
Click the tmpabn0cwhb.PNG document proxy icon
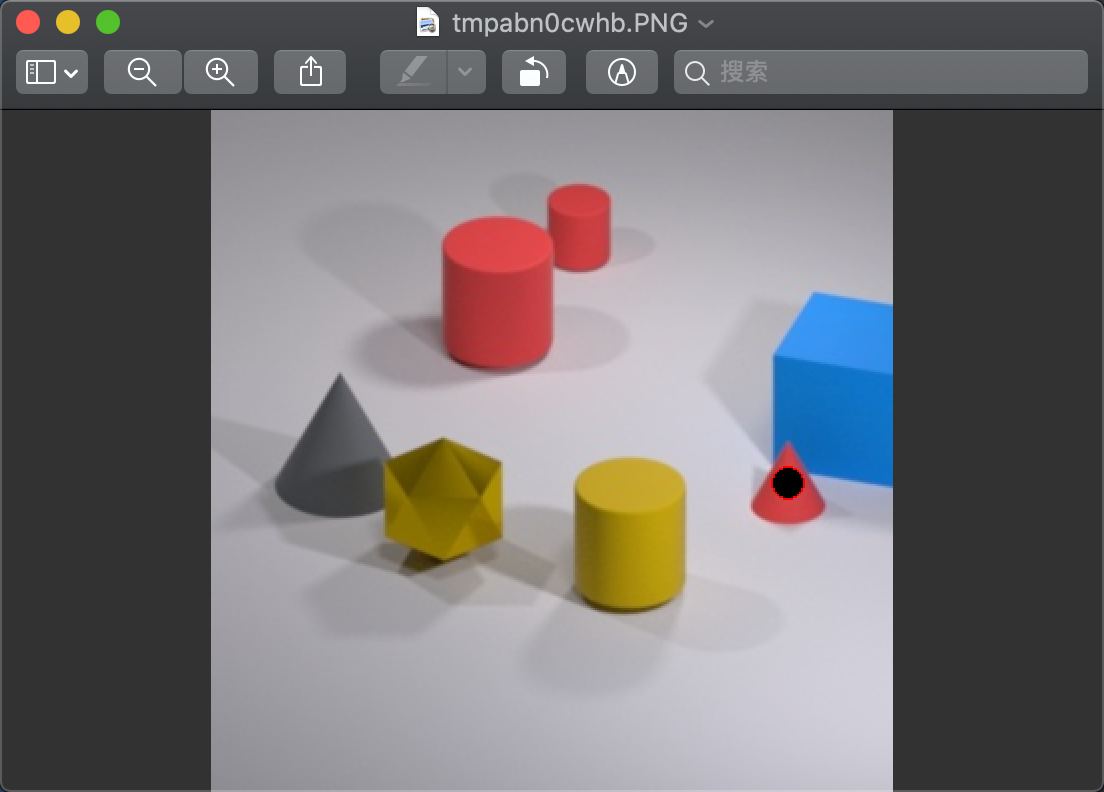428,23
